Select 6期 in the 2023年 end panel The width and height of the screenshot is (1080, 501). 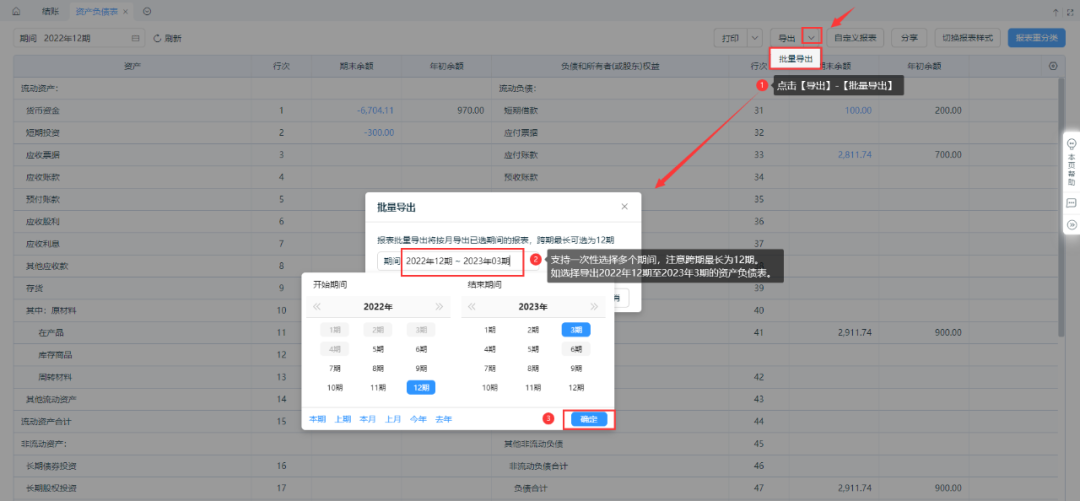(576, 349)
